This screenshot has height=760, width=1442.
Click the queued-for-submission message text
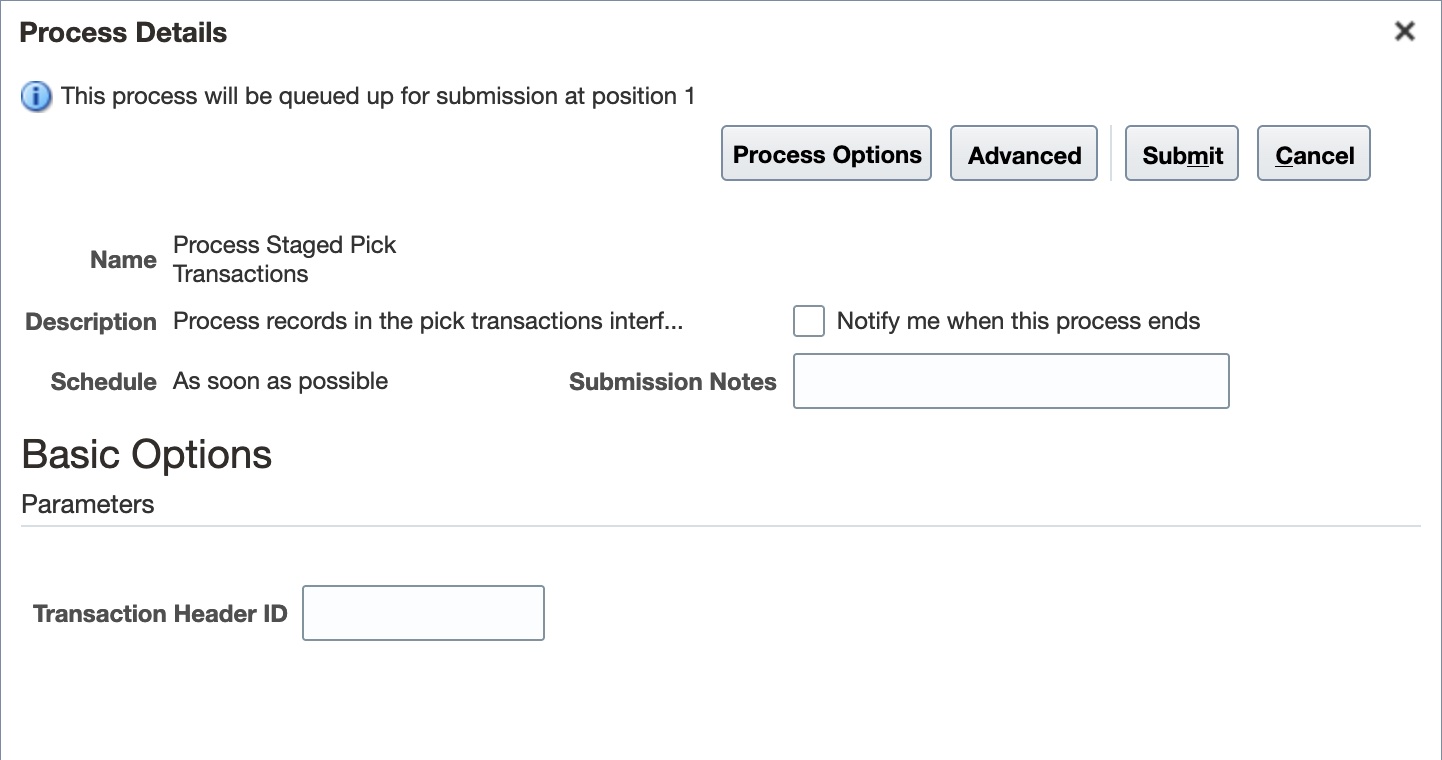click(x=377, y=96)
